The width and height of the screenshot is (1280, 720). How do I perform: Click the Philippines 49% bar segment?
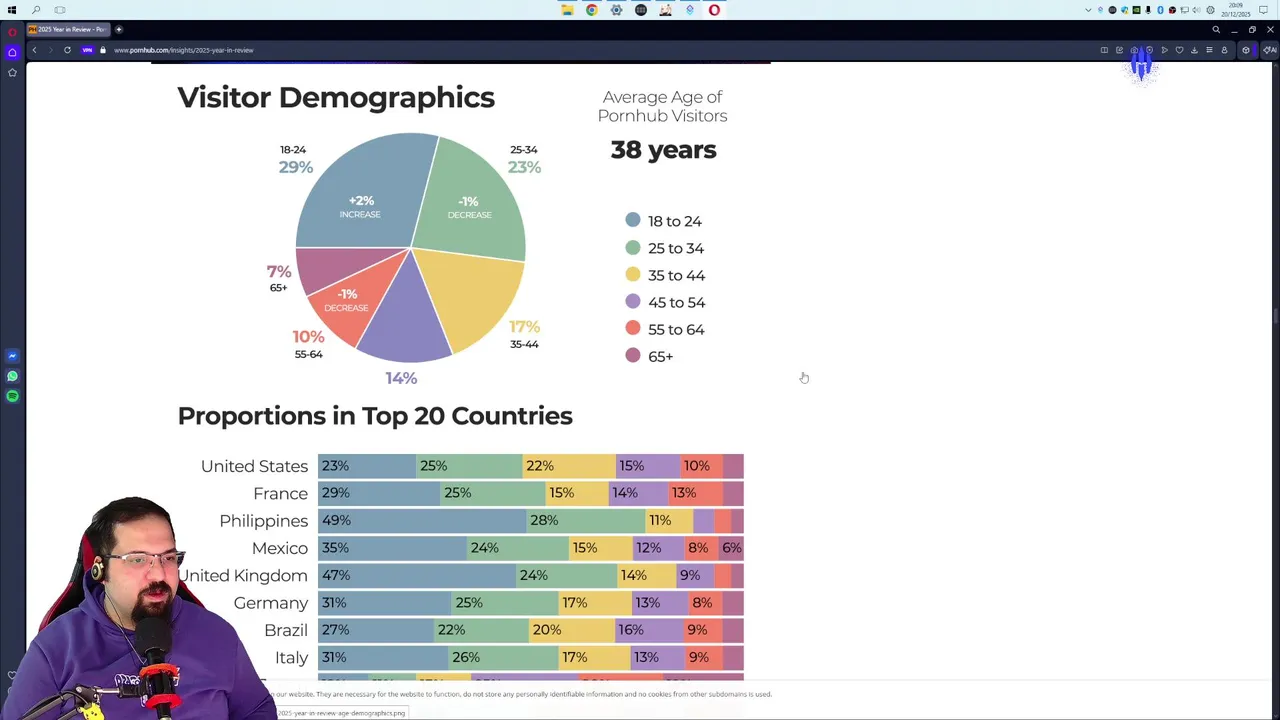tap(422, 520)
